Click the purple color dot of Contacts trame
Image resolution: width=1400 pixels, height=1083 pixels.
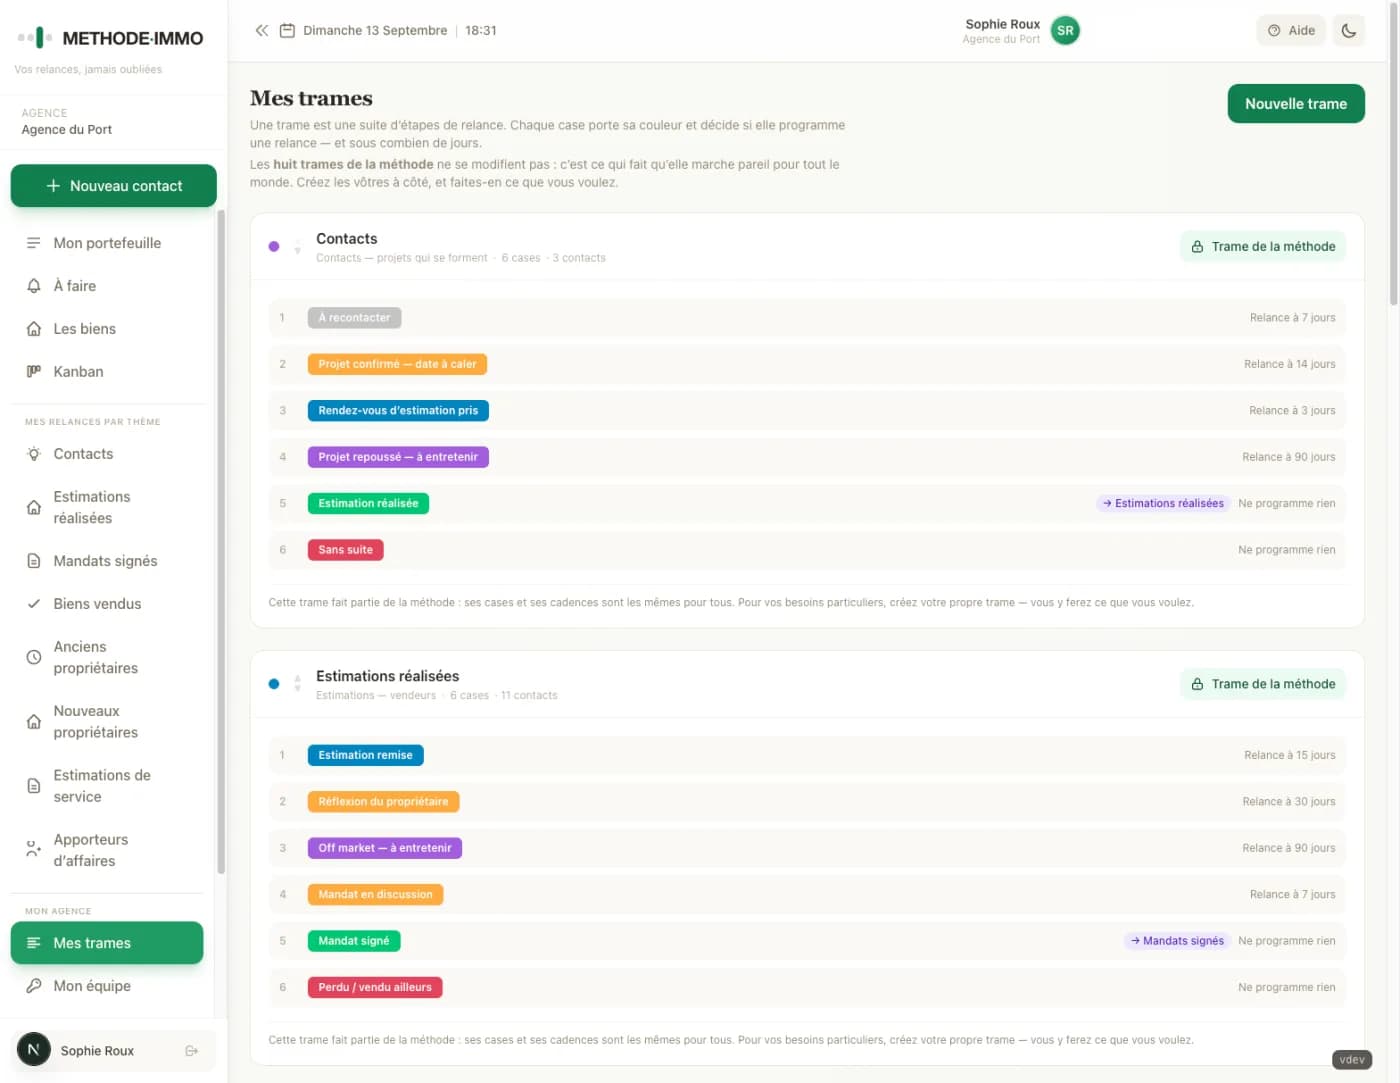pyautogui.click(x=274, y=247)
